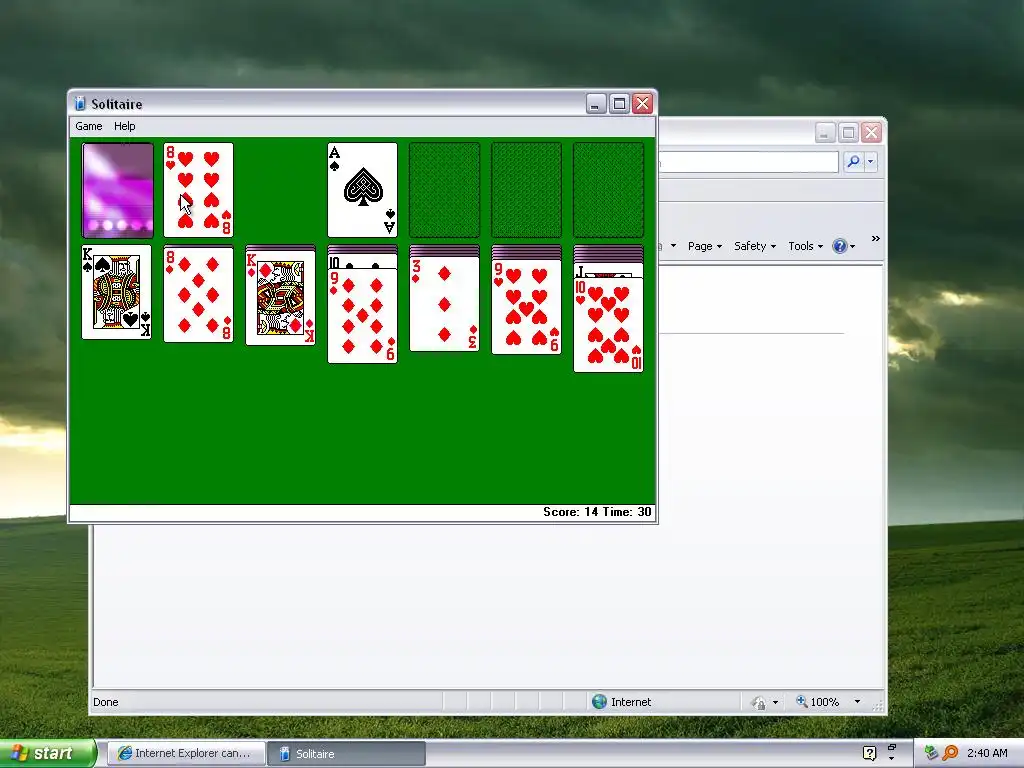
Task: Maximize the Solitaire window
Action: pyautogui.click(x=619, y=103)
